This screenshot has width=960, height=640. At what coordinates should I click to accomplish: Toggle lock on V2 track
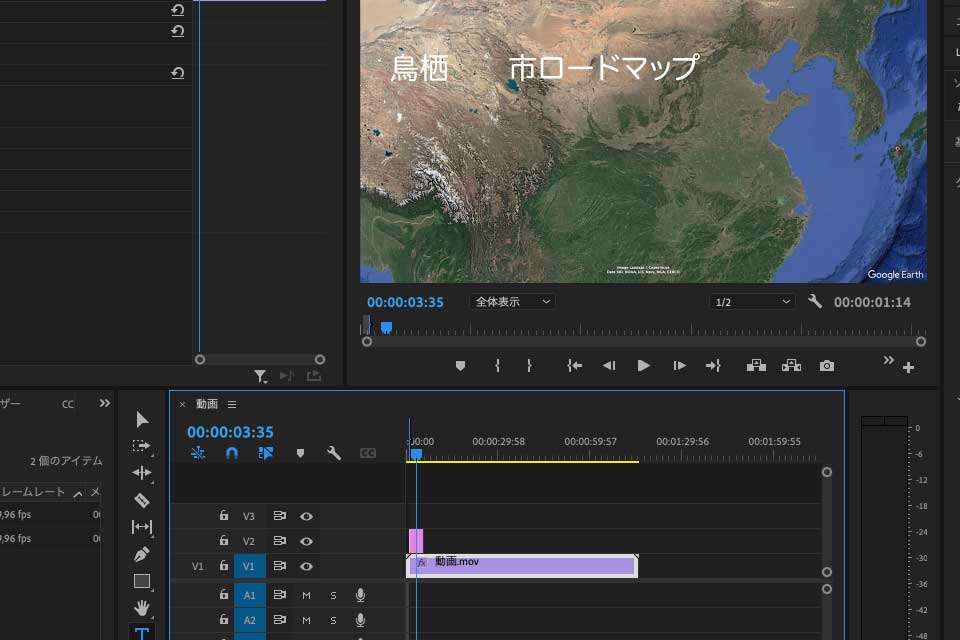coord(224,541)
